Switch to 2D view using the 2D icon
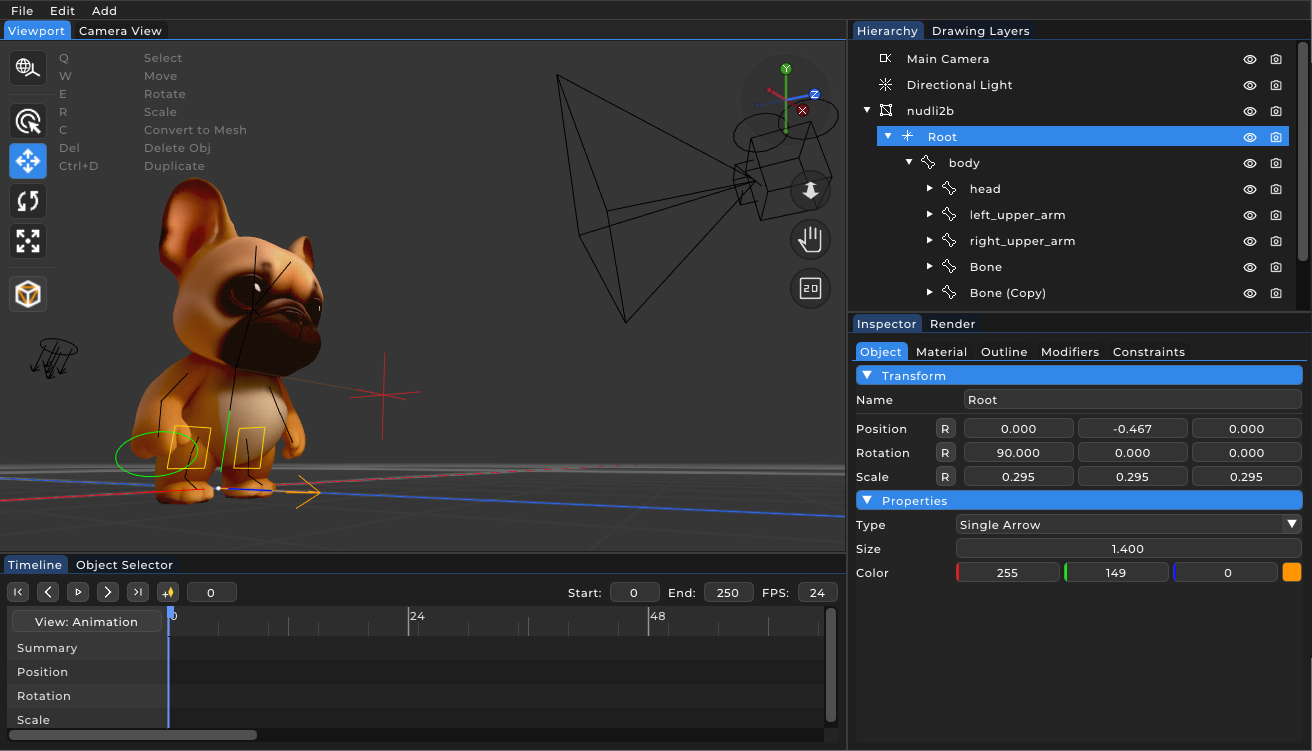This screenshot has height=751, width=1312. pyautogui.click(x=810, y=290)
